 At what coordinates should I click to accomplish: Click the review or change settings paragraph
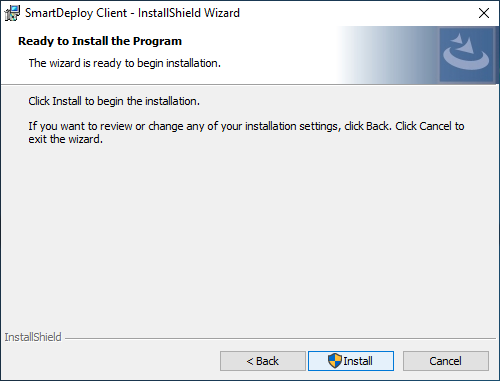click(x=246, y=132)
